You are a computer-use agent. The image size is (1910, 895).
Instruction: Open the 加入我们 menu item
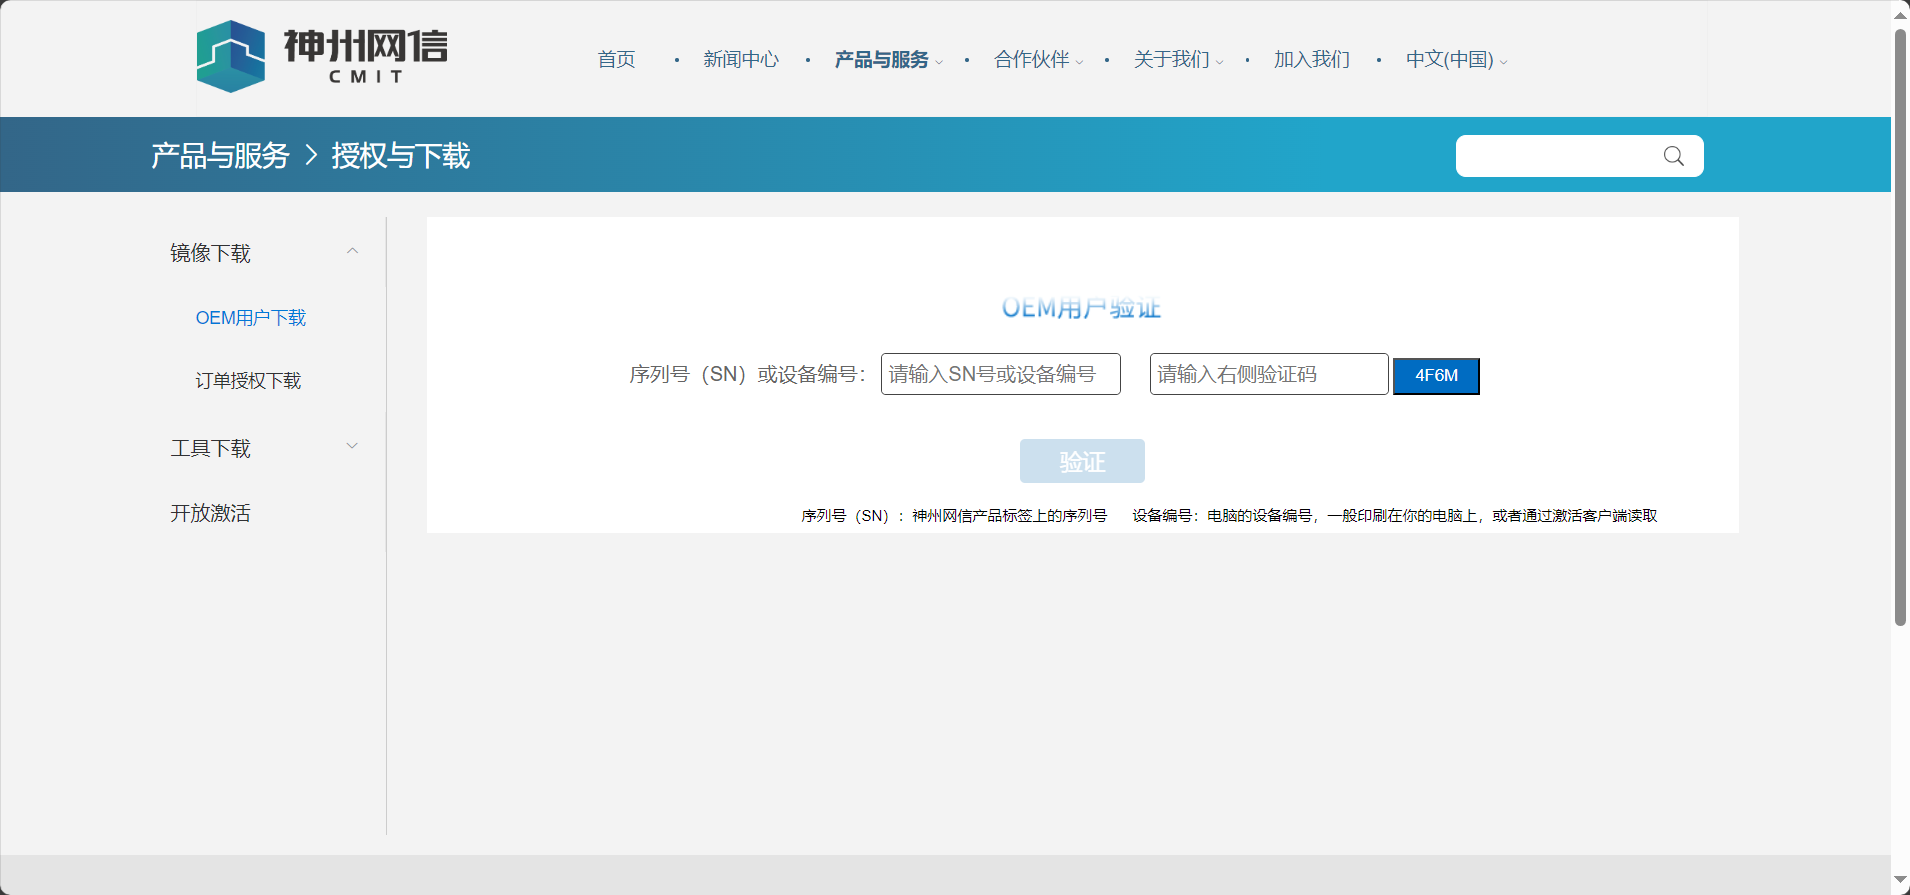[x=1312, y=60]
